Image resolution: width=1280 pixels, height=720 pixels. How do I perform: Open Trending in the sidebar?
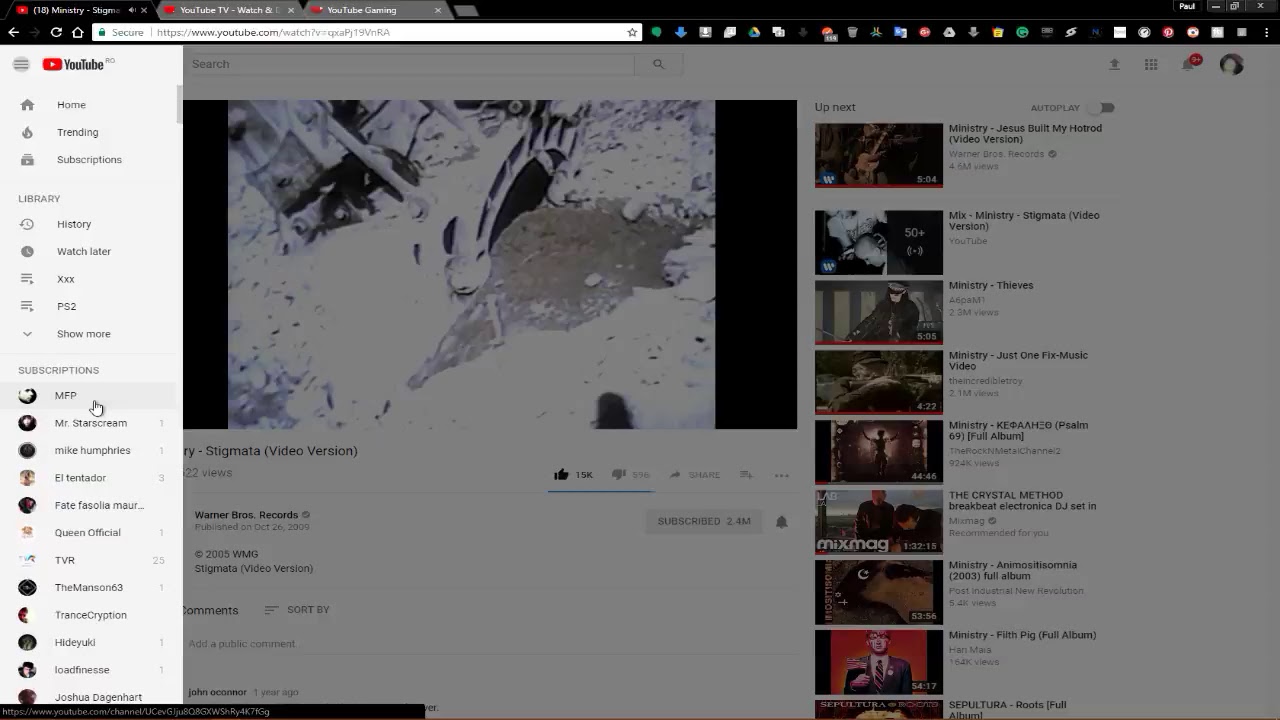90,132
